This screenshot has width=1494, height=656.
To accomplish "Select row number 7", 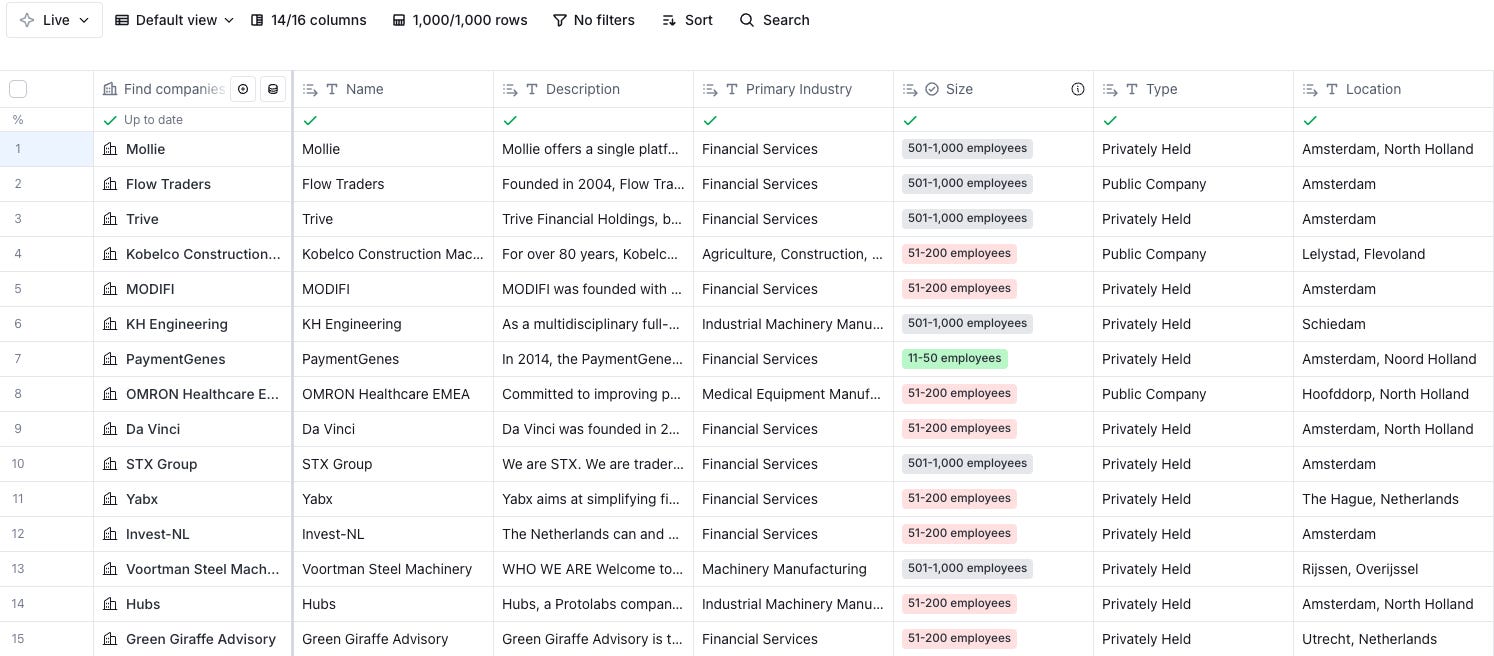I will (18, 359).
